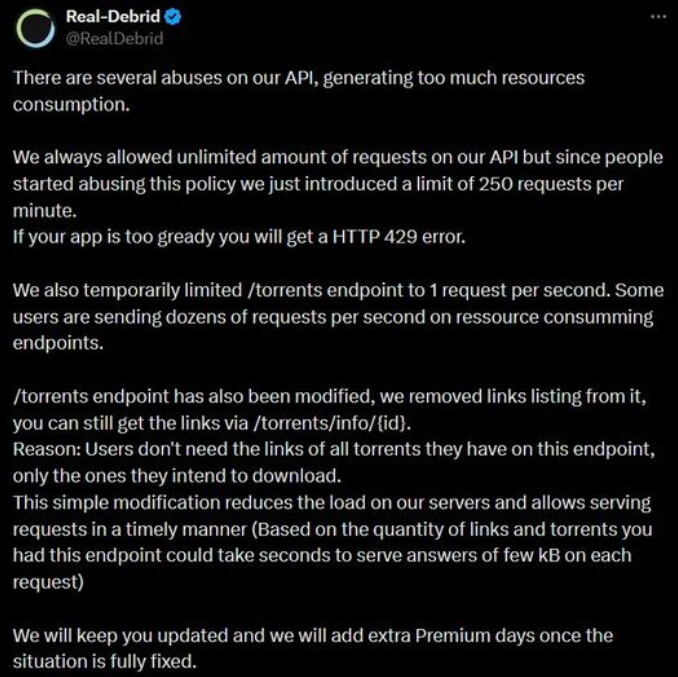Click the 'users are sending dozens of requests' line

[x=333, y=317]
